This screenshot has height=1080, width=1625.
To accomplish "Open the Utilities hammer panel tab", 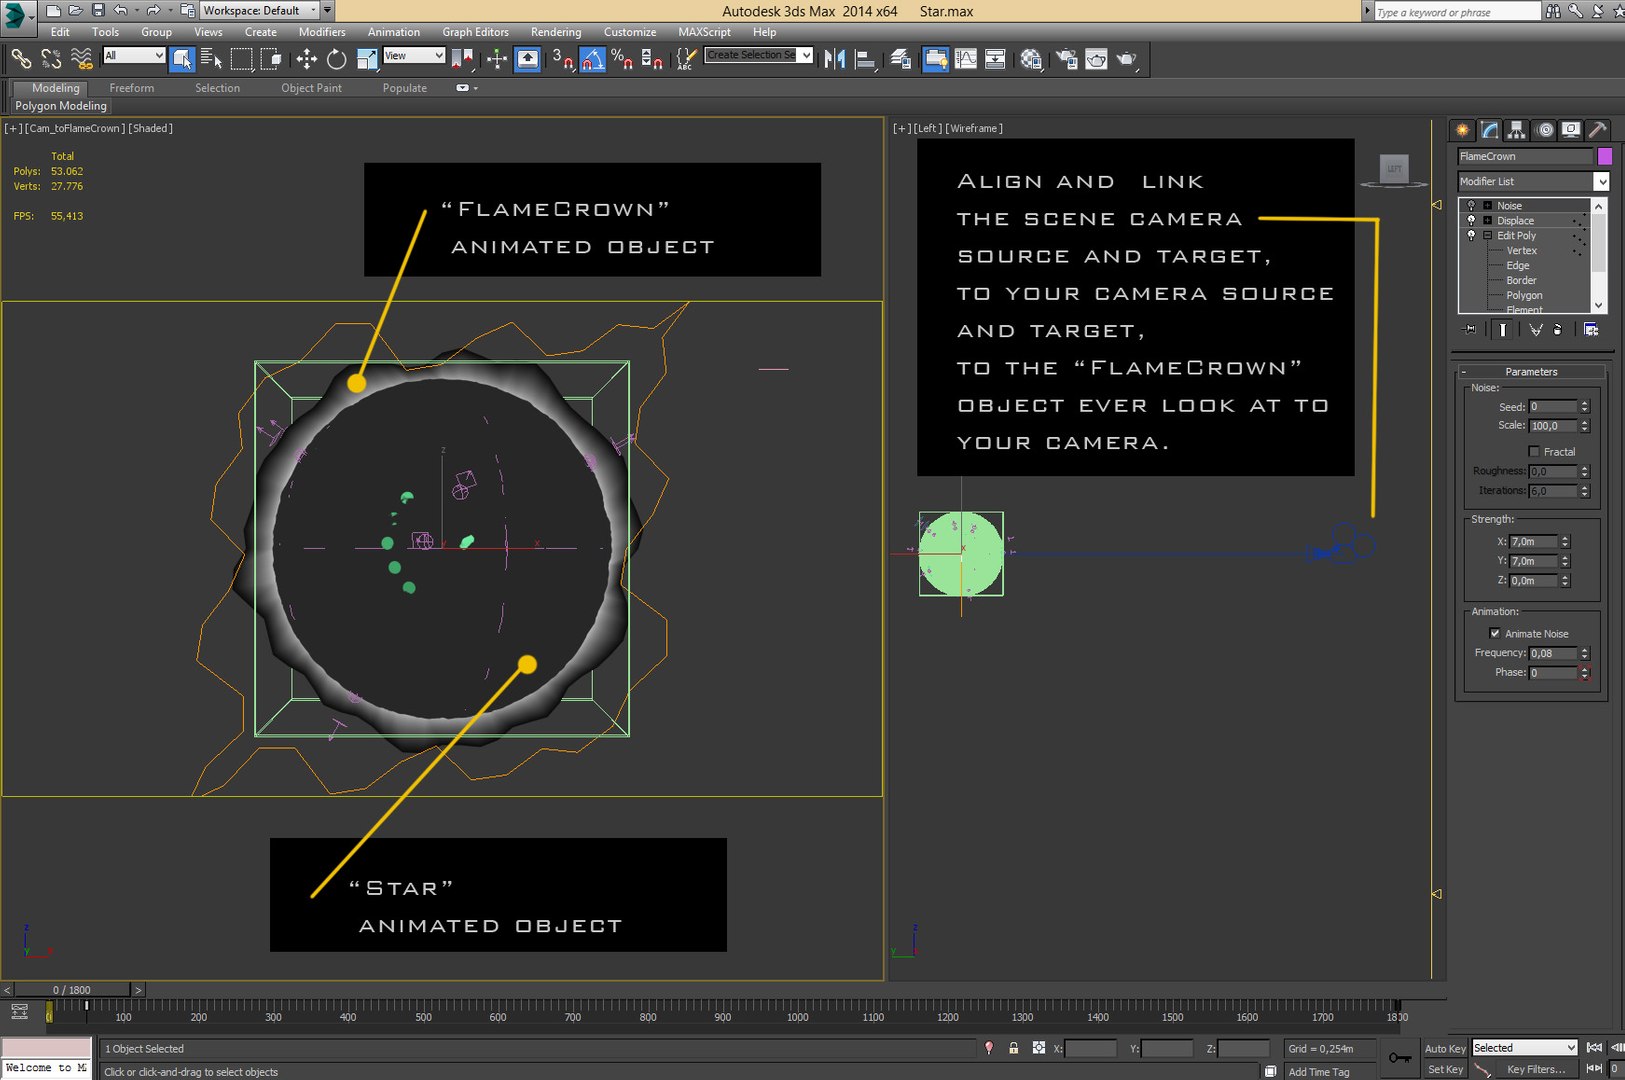I will pyautogui.click(x=1598, y=130).
